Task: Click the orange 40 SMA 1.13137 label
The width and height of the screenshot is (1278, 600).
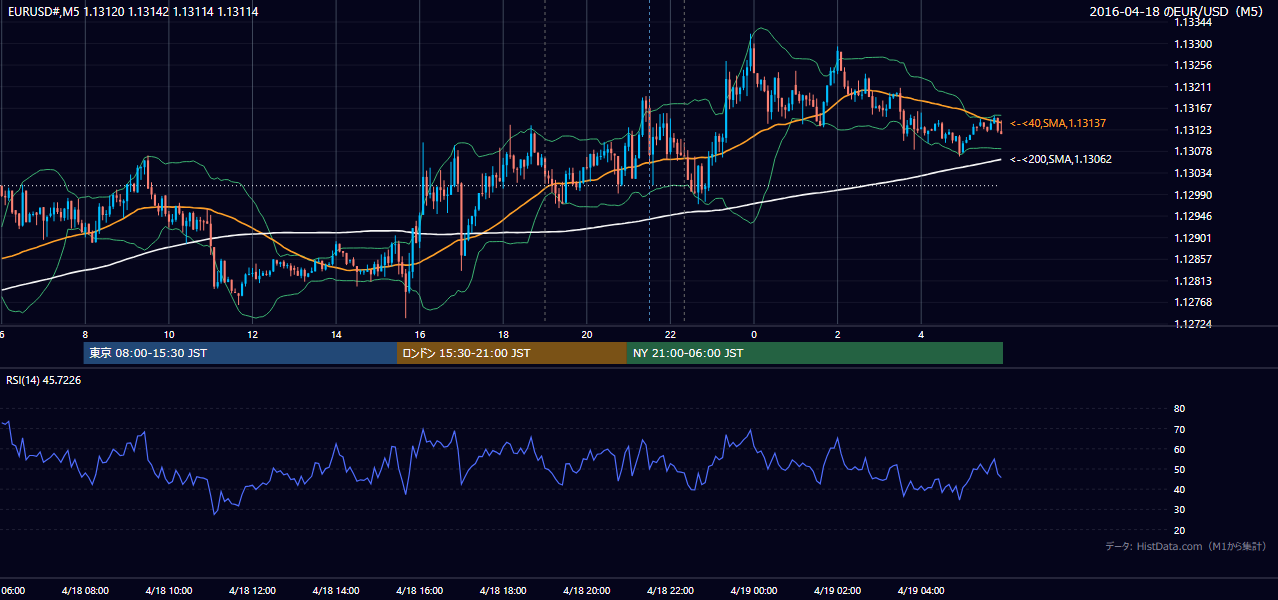Action: 1058,123
